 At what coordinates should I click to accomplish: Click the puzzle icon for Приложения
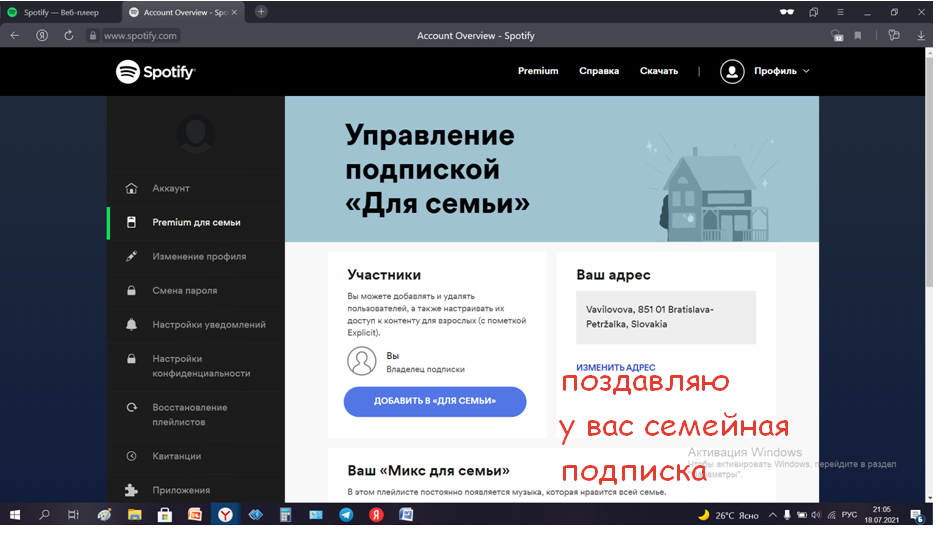(x=131, y=490)
